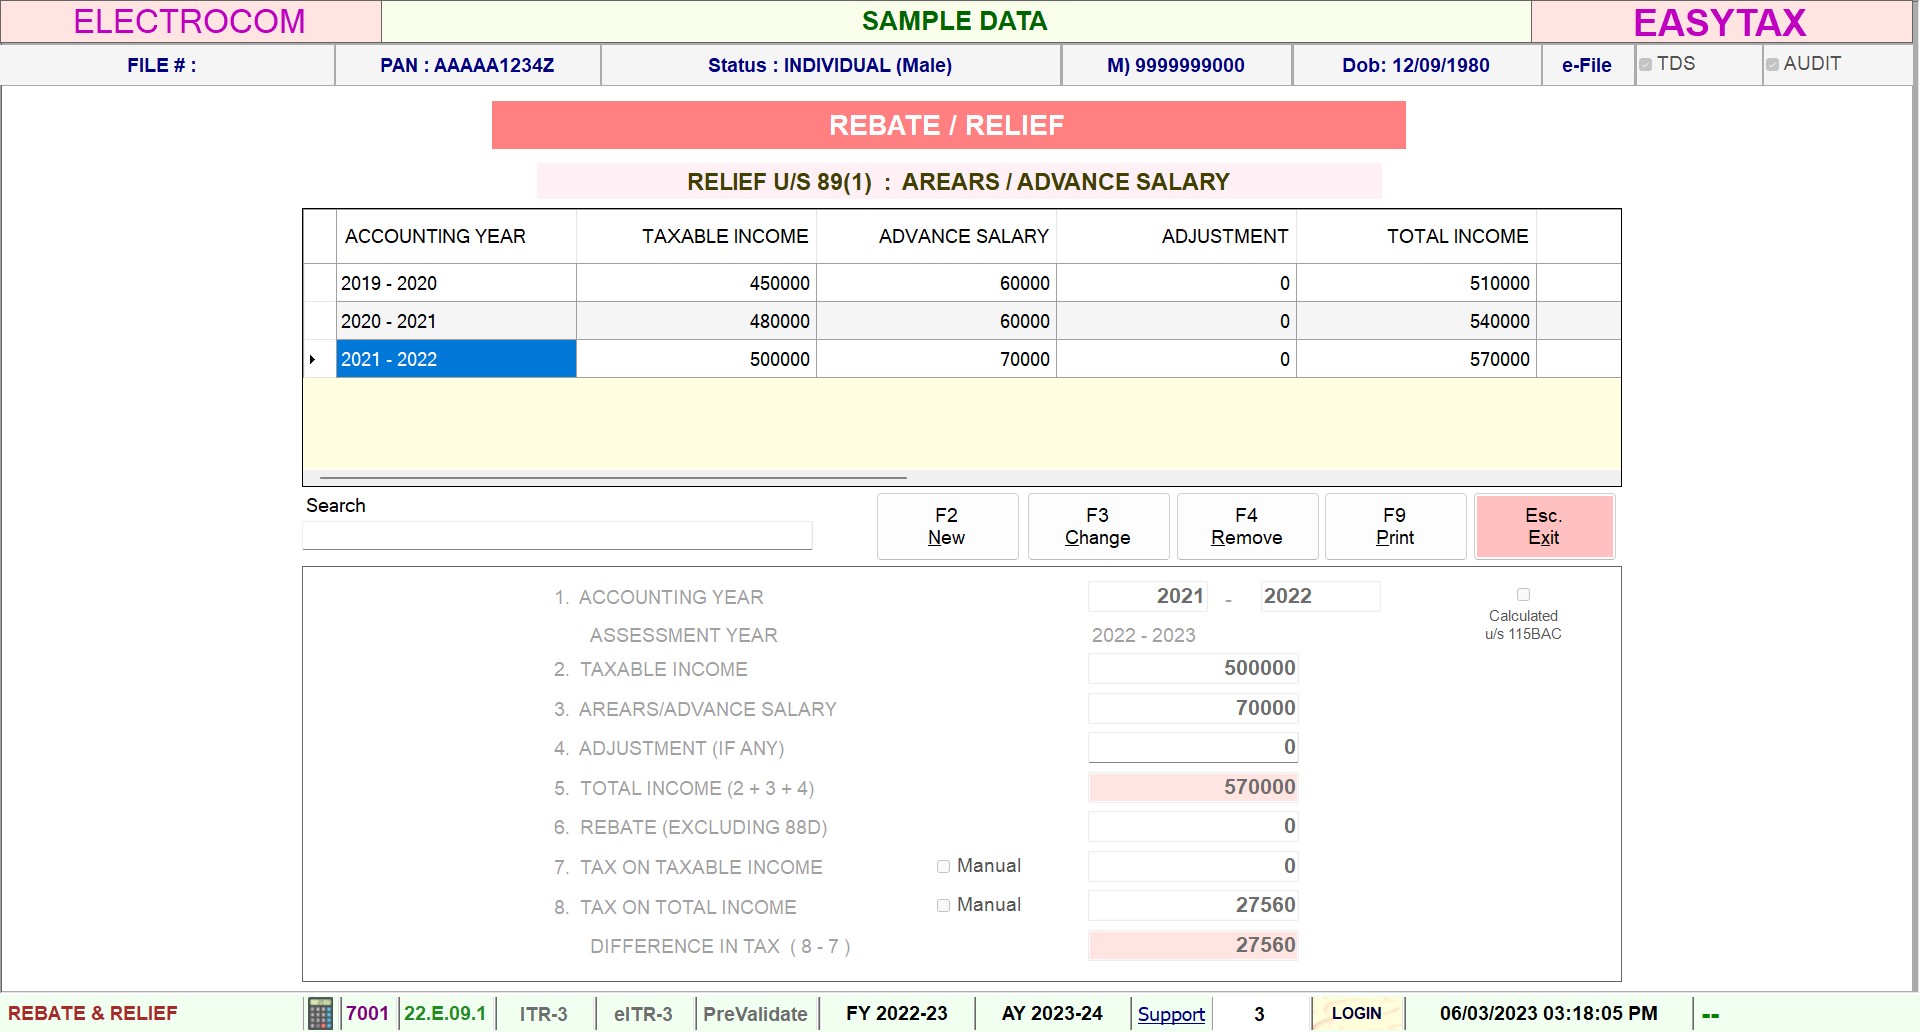Click the Rebate (excluding 88D) field
1920x1032 pixels.
click(1193, 826)
